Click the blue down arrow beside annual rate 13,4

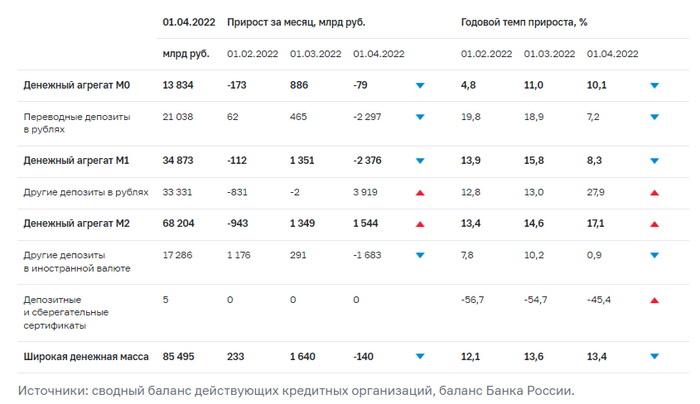click(654, 356)
